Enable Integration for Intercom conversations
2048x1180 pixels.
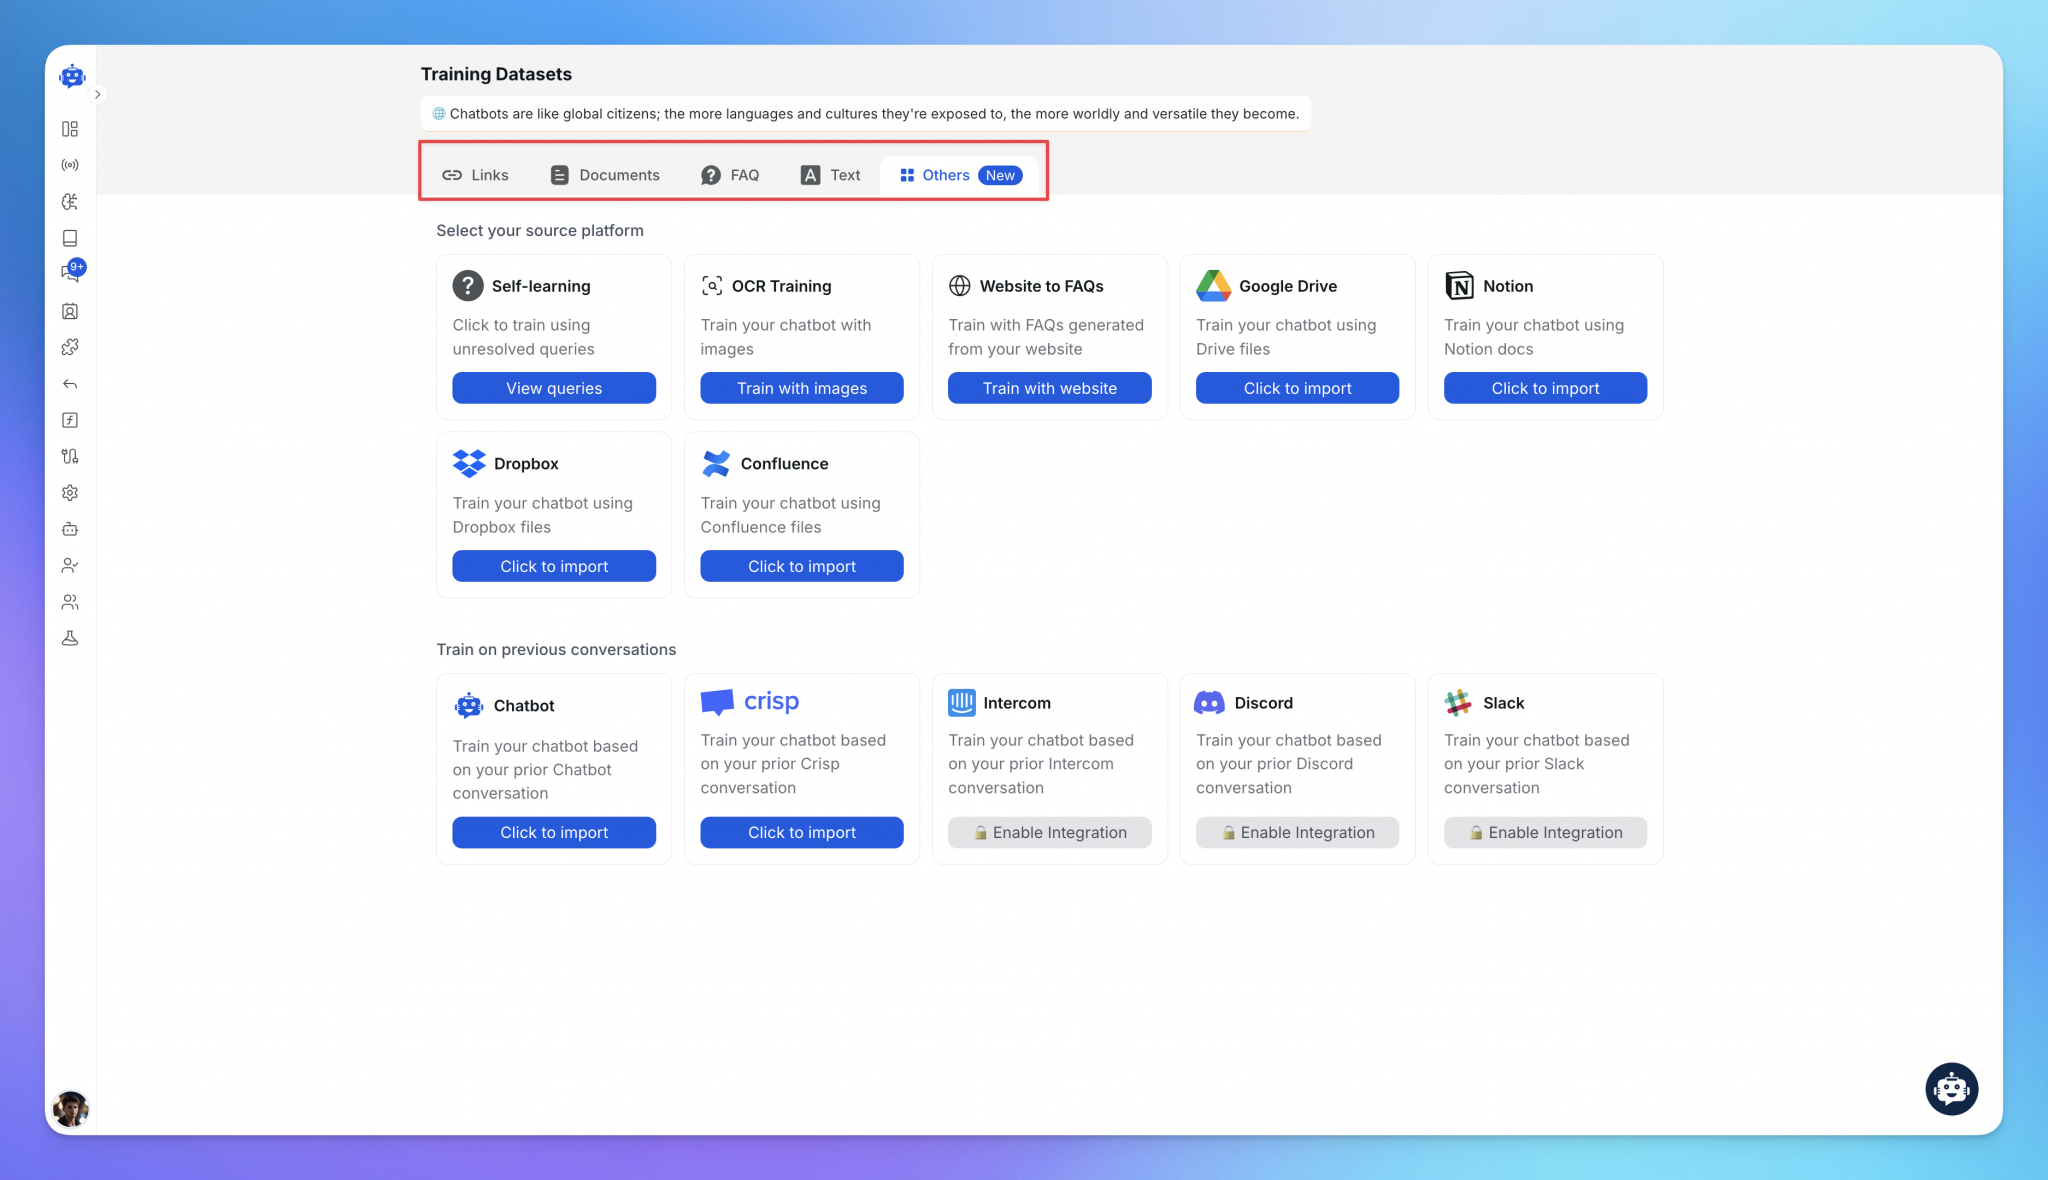[1049, 832]
